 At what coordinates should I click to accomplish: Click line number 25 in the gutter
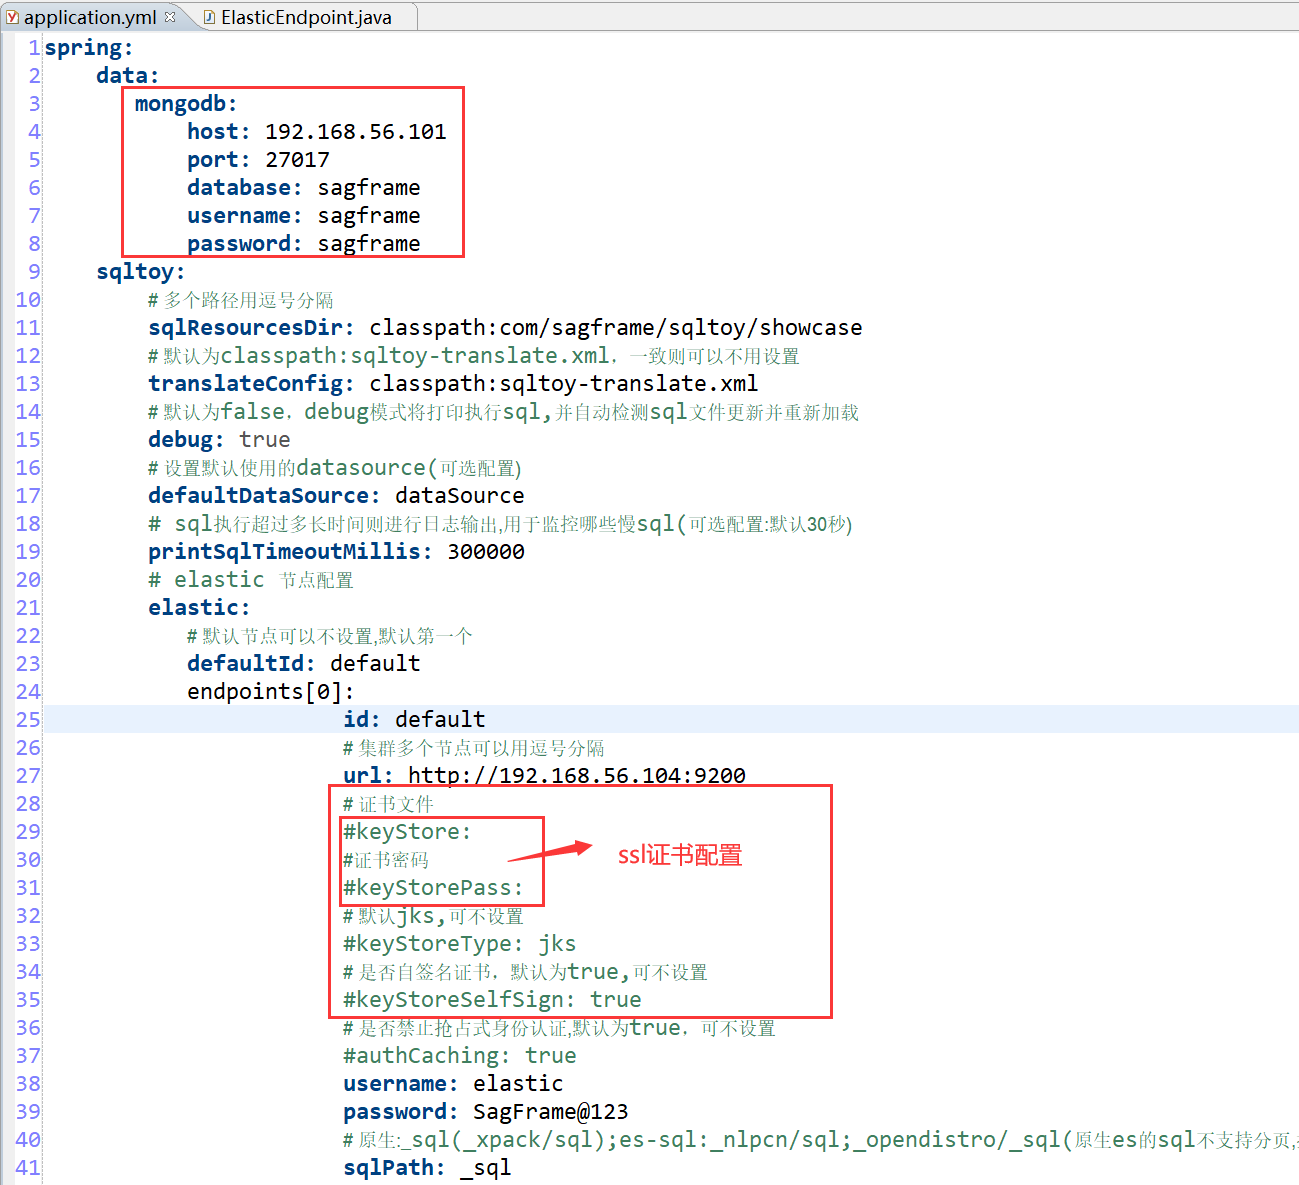point(28,720)
